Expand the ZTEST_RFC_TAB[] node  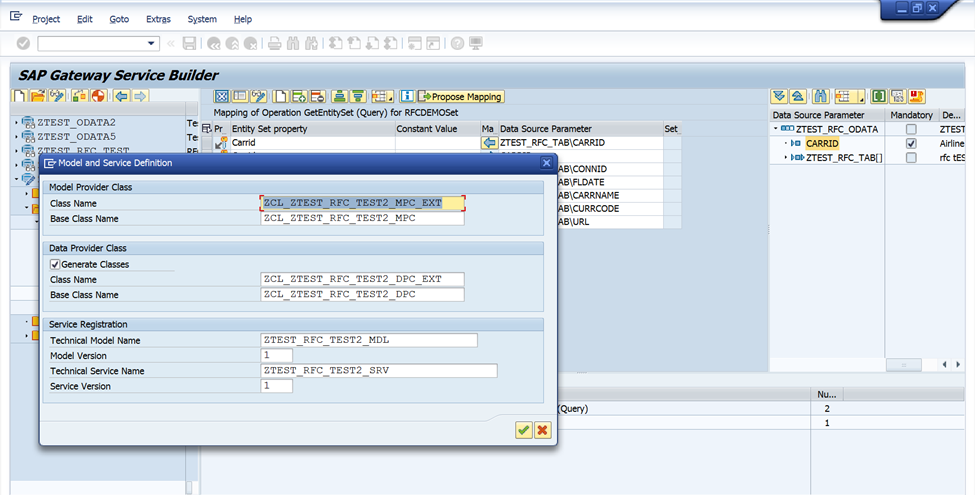(786, 157)
